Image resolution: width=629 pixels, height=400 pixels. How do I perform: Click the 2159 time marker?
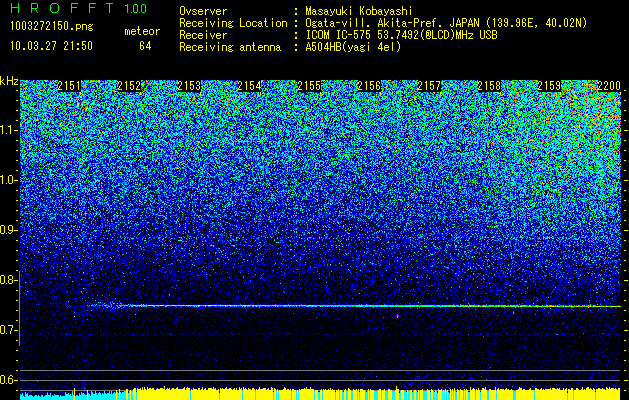point(549,86)
